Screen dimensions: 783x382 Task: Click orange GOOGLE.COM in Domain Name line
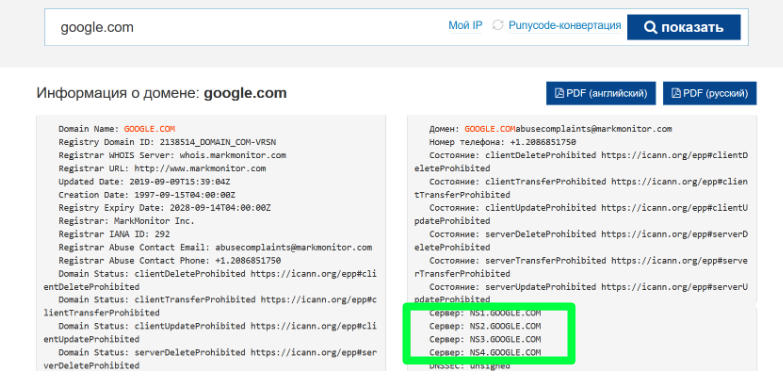tap(149, 129)
